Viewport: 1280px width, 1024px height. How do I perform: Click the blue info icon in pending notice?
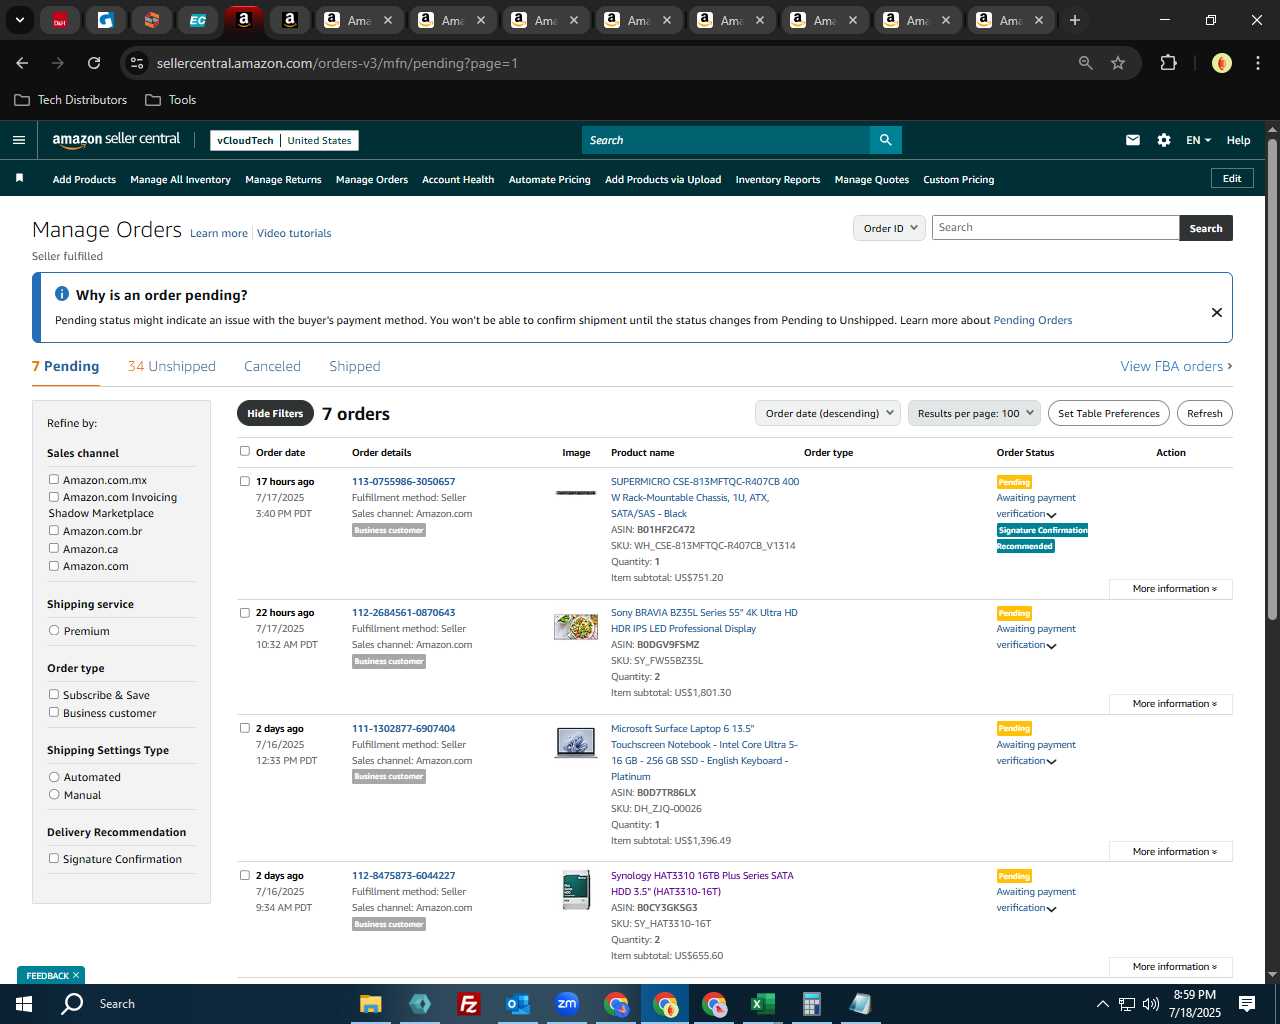62,294
